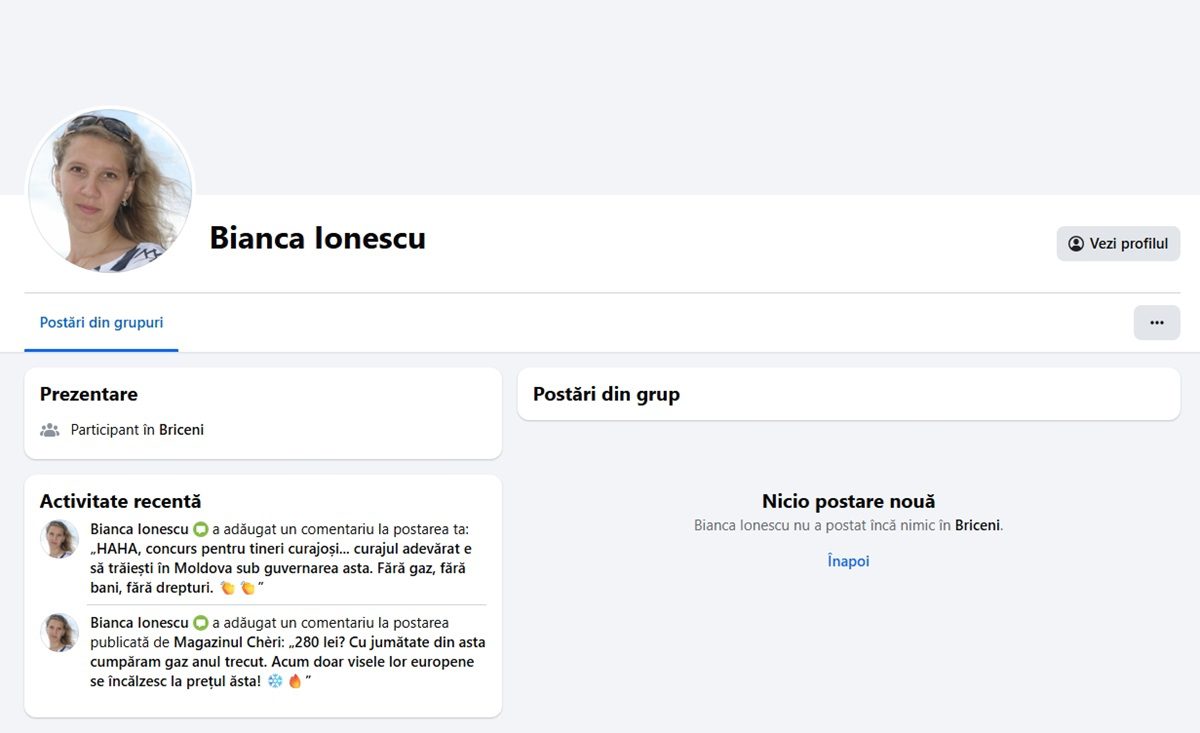The image size is (1200, 733).
Task: Select the "Postări din grupuri" tab
Action: click(101, 323)
